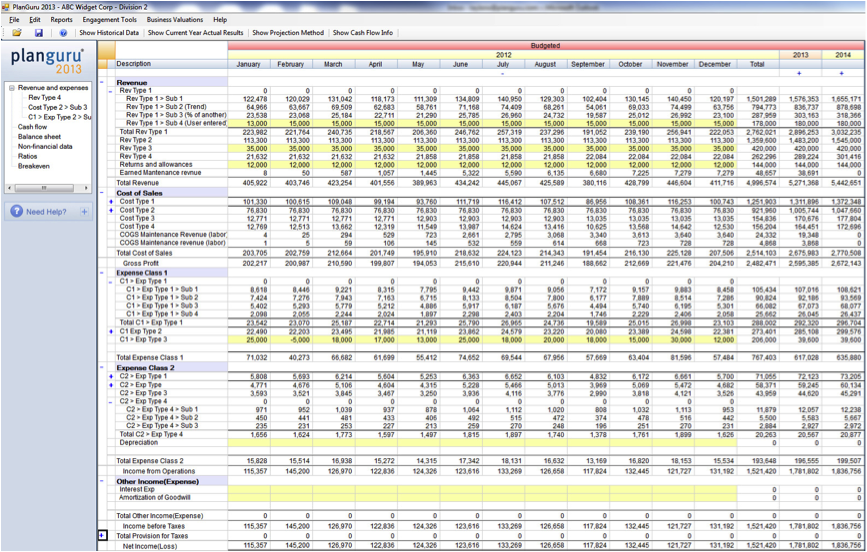Click the blue floppy disk save icon

[x=39, y=33]
